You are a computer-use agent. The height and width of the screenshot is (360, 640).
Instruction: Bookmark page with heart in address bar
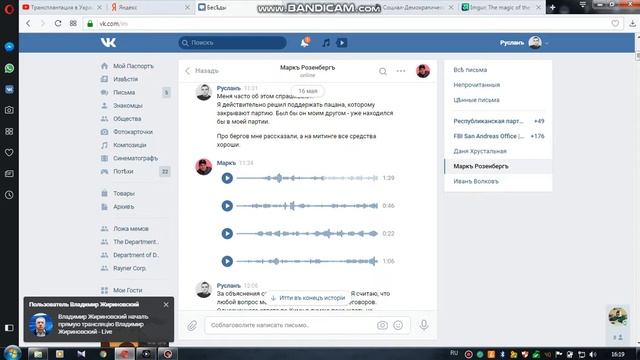tap(615, 24)
